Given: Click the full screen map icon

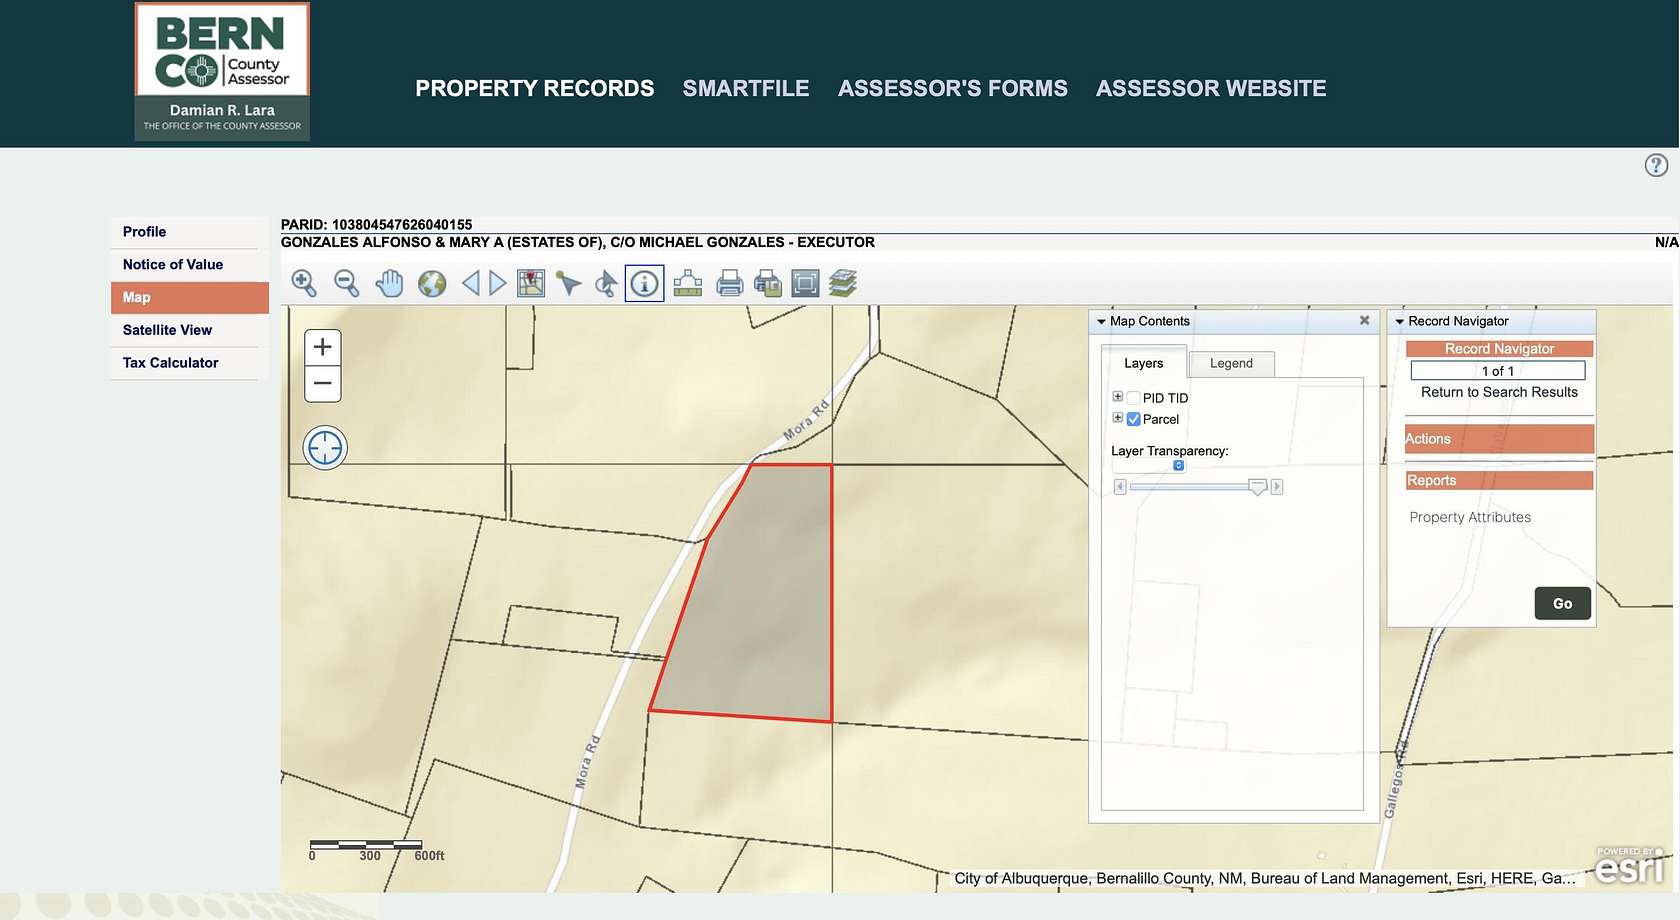Looking at the screenshot, I should 805,283.
